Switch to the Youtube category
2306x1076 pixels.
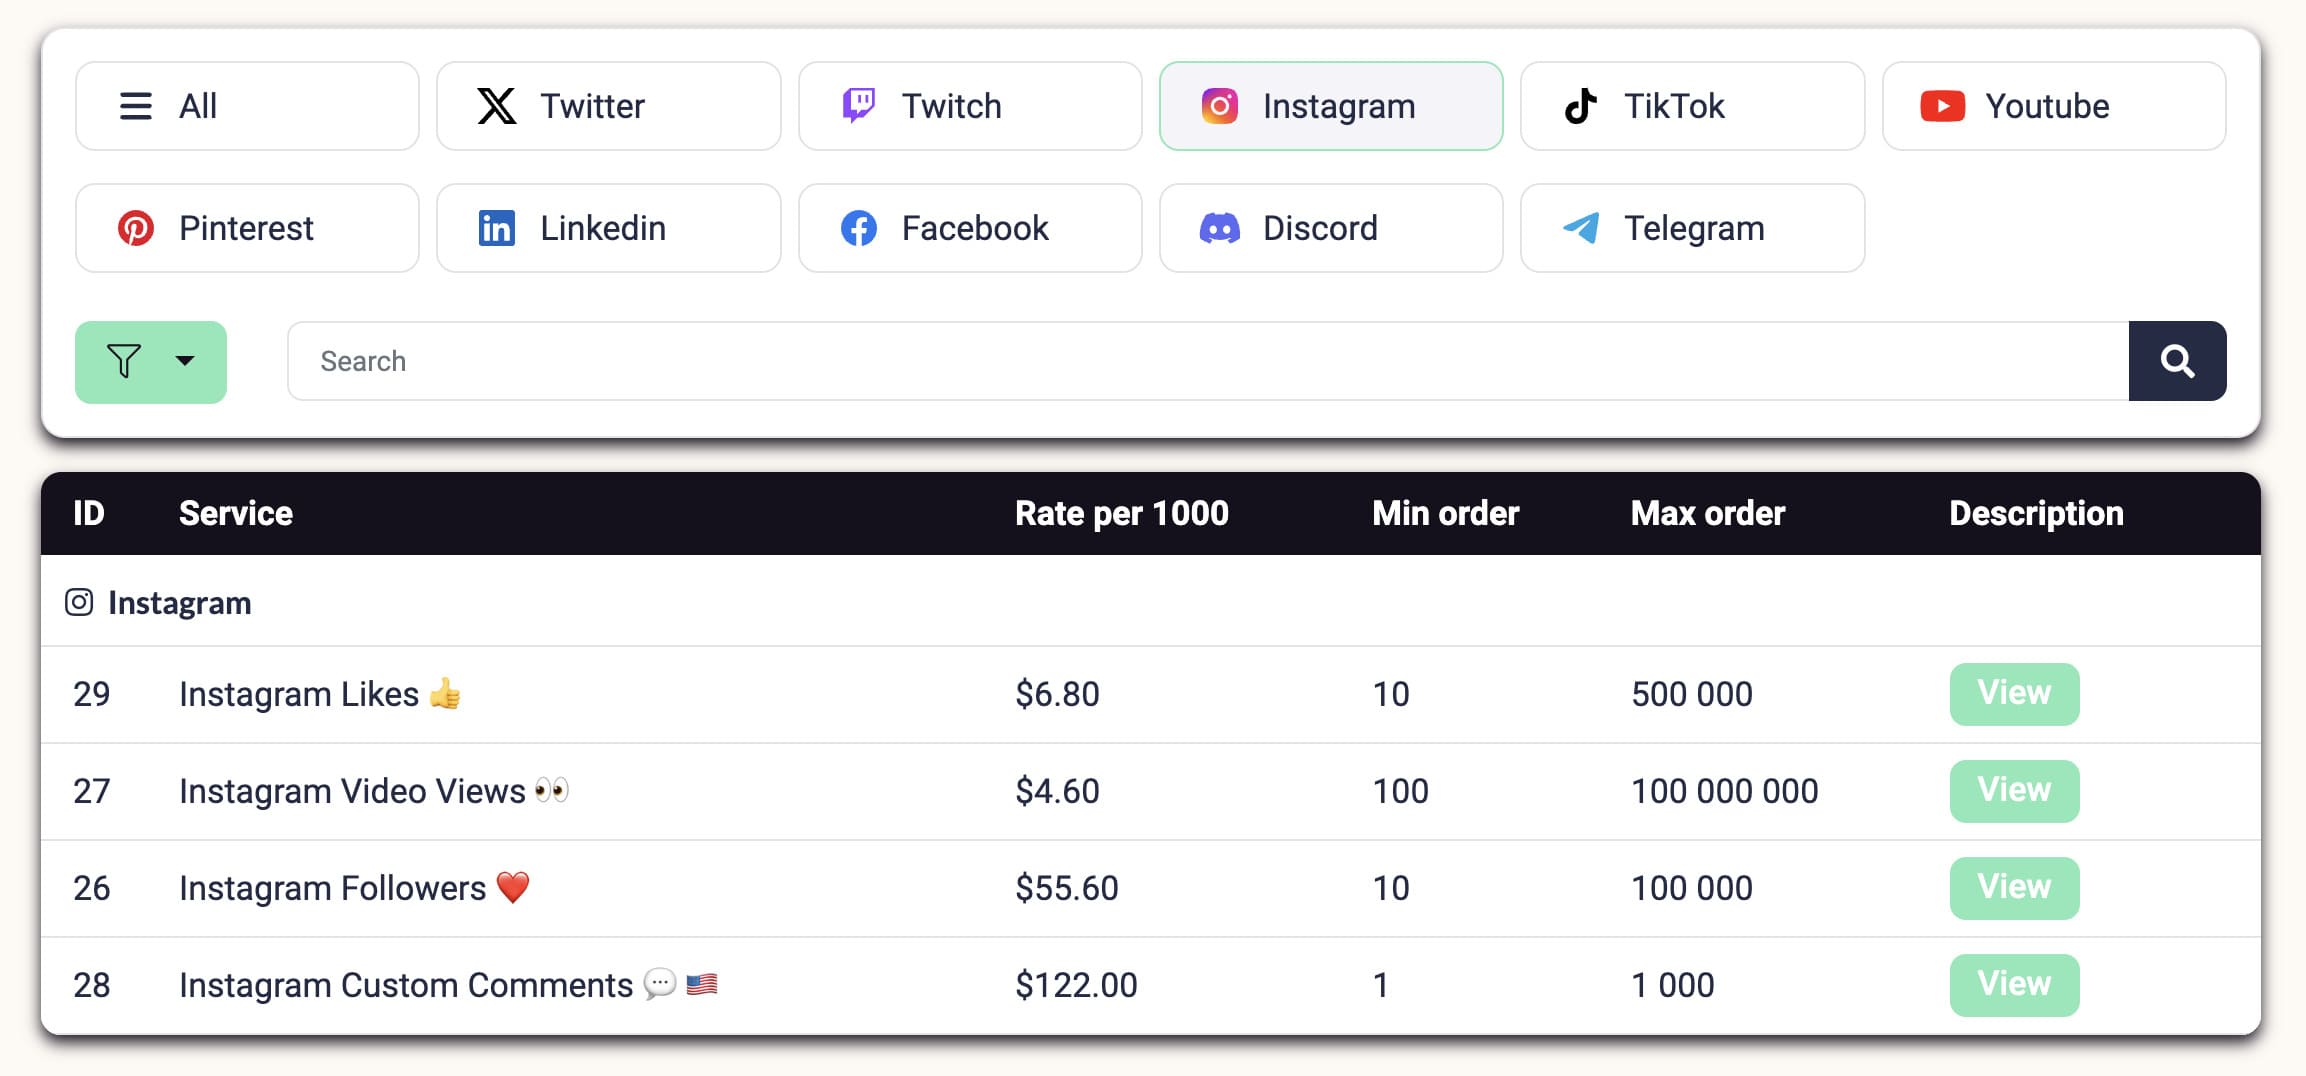[x=2053, y=106]
